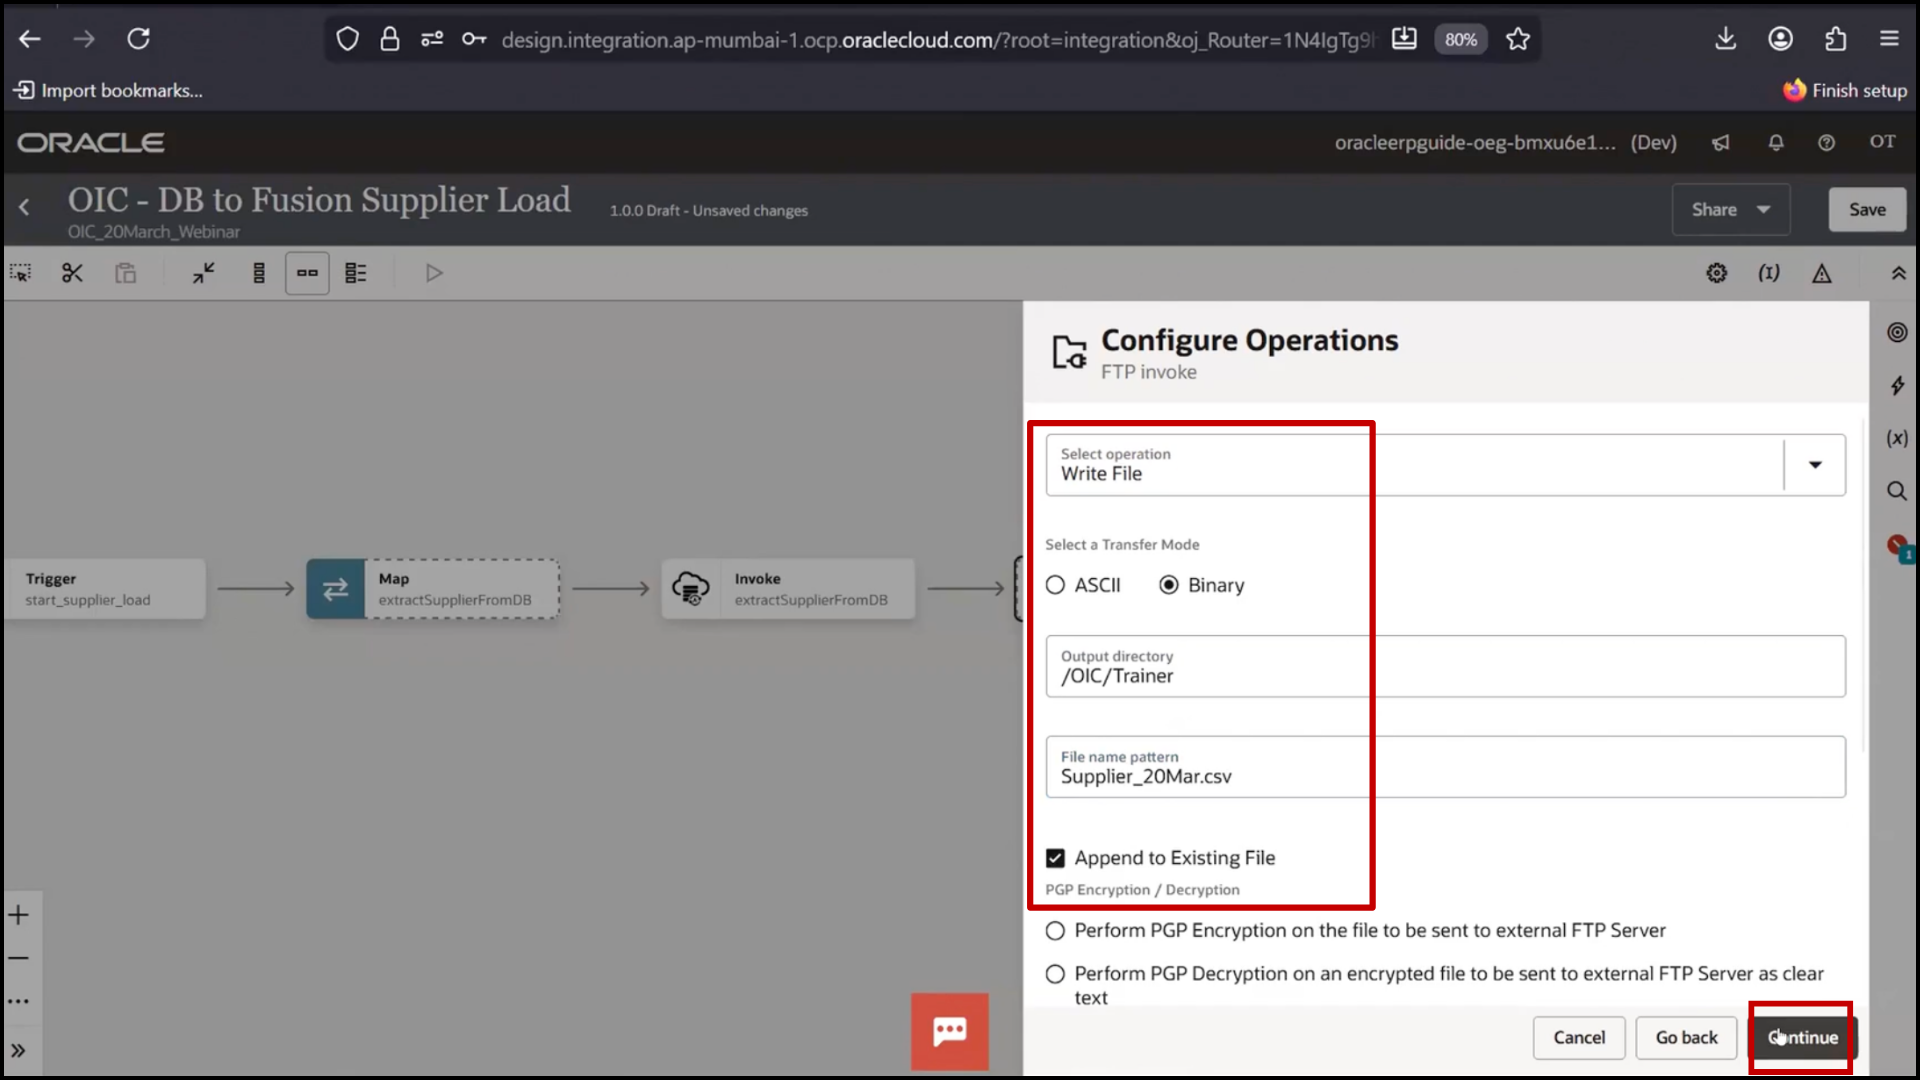1920x1080 pixels.
Task: Click the browser URL address bar
Action: click(938, 39)
